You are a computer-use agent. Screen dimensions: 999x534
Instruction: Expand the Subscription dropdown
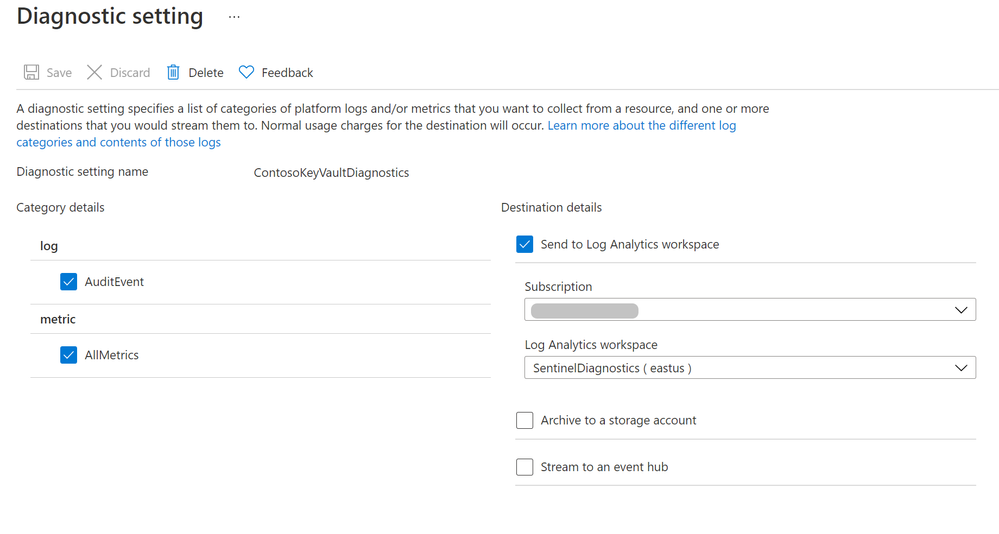[960, 310]
